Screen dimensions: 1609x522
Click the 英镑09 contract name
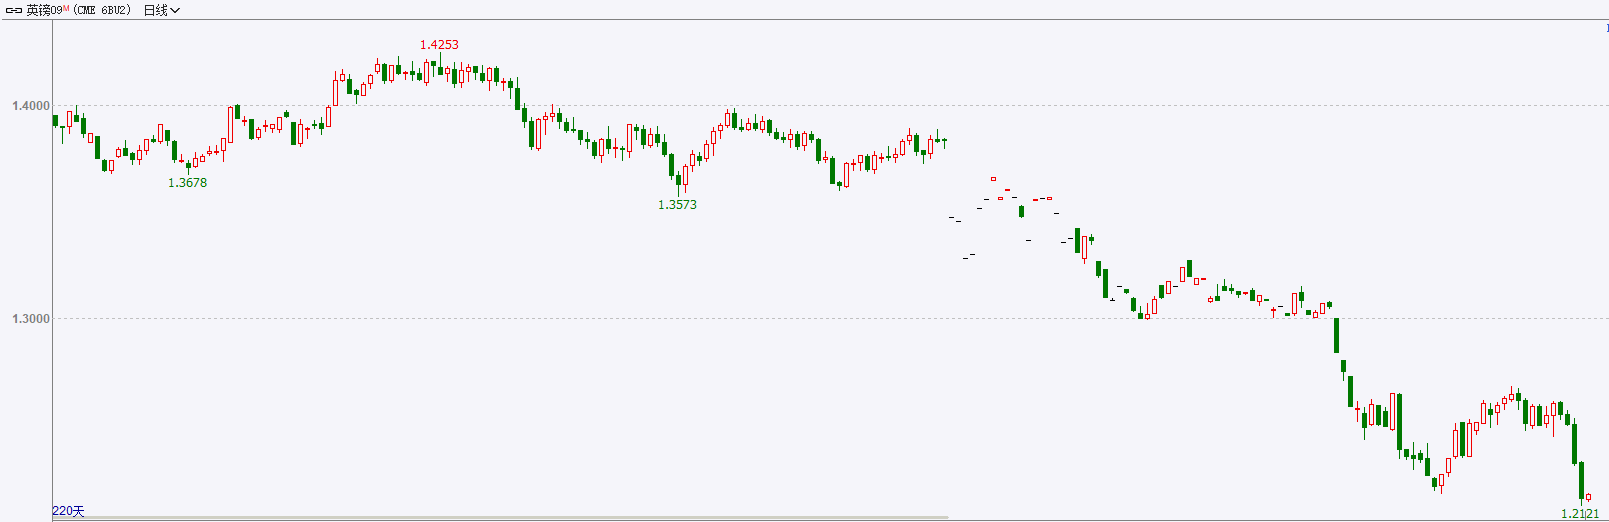click(x=44, y=10)
